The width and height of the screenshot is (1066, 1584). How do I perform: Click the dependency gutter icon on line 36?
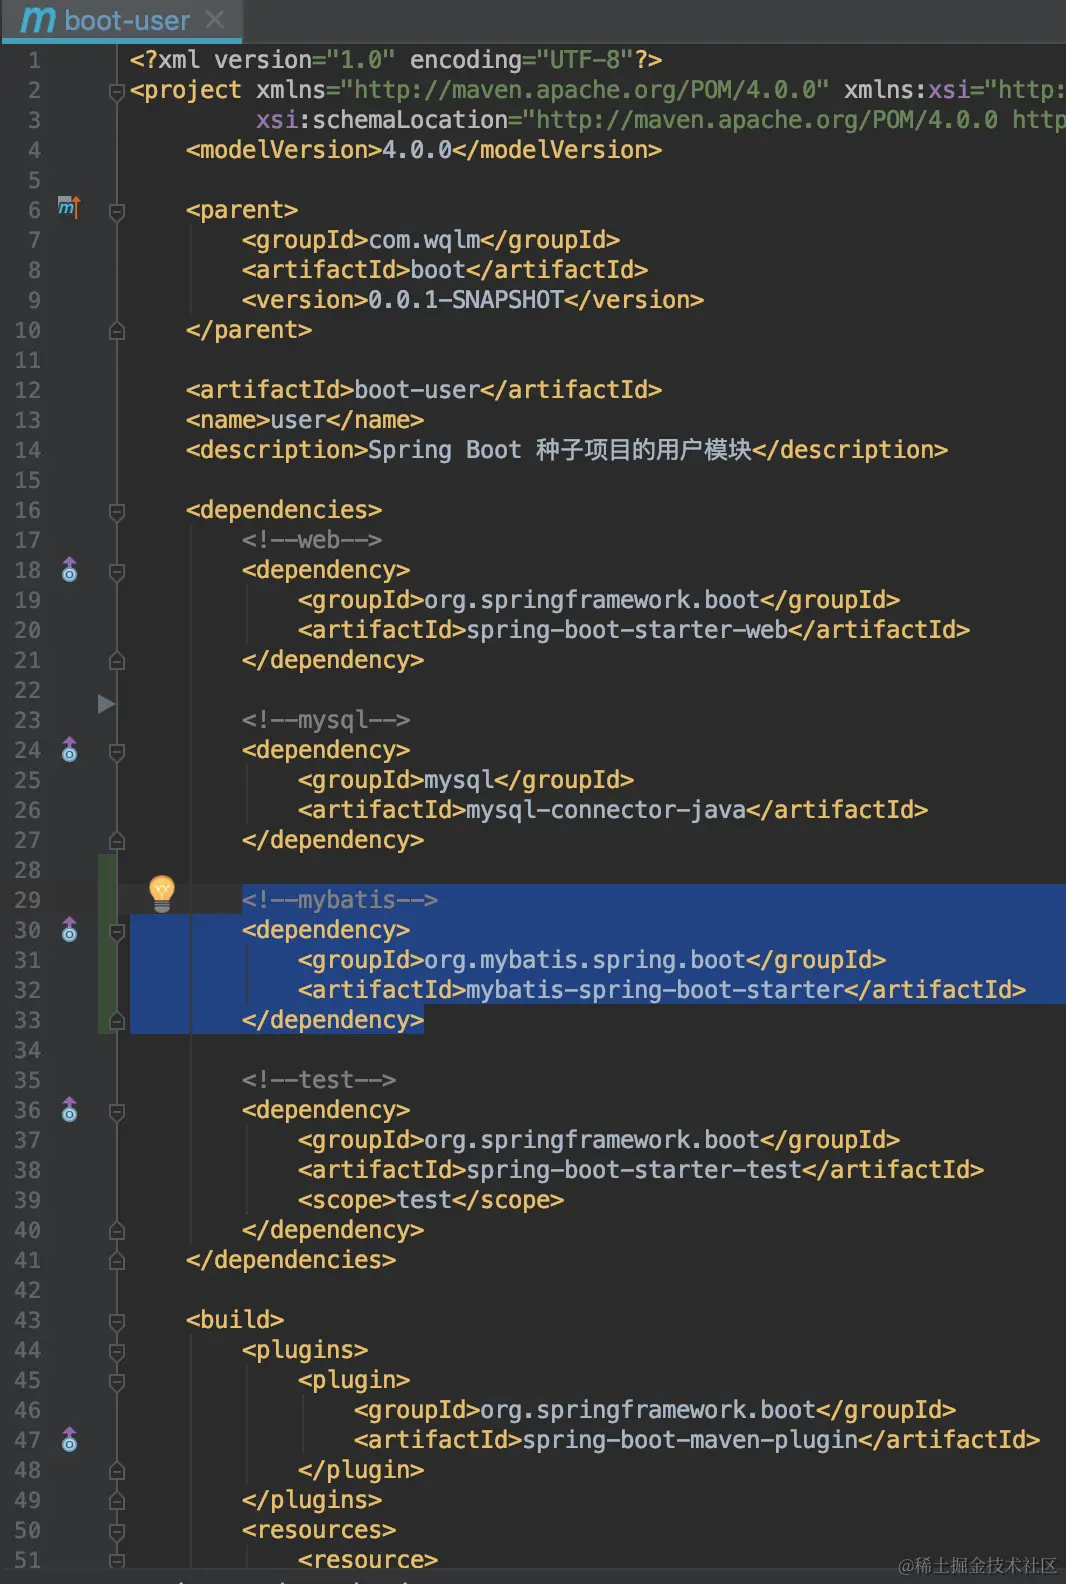[69, 1110]
